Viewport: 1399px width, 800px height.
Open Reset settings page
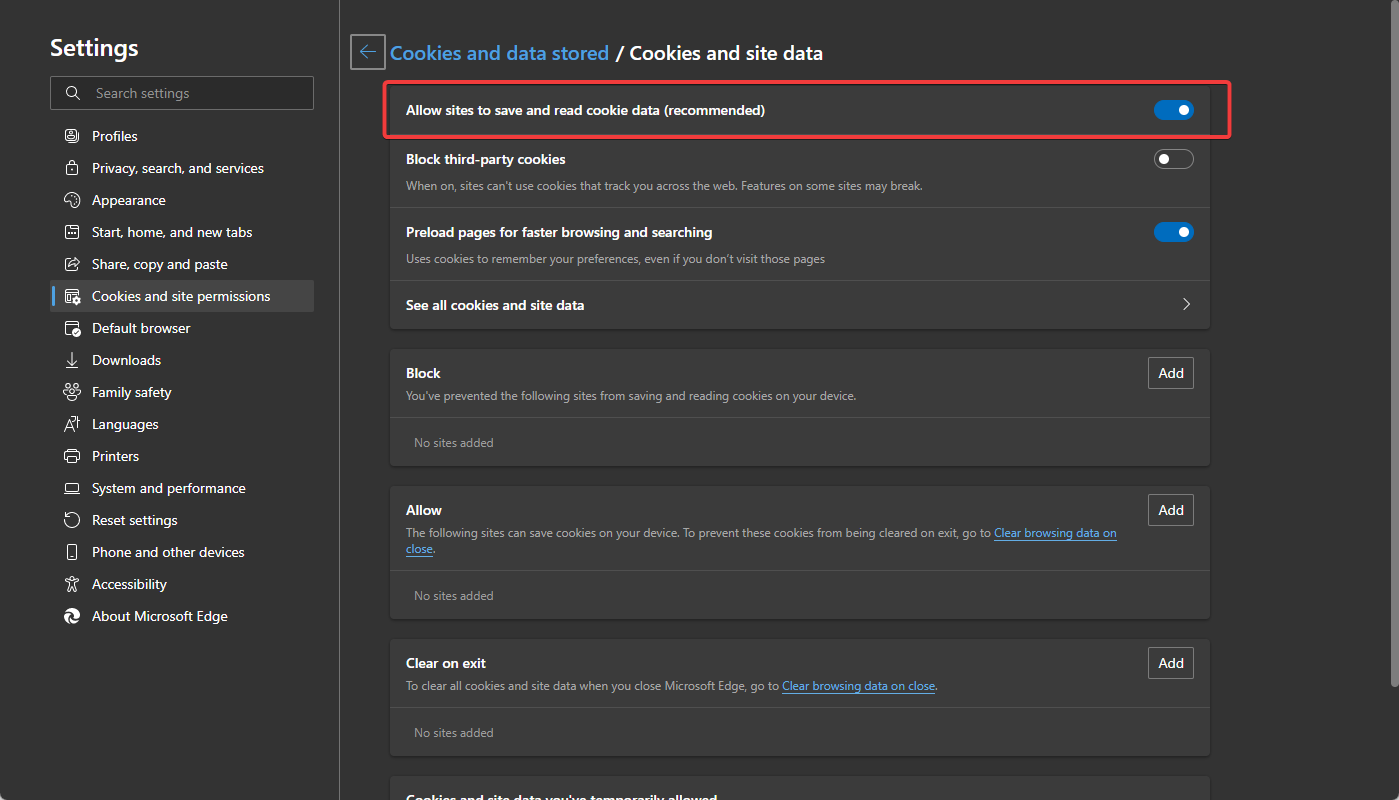(182, 520)
